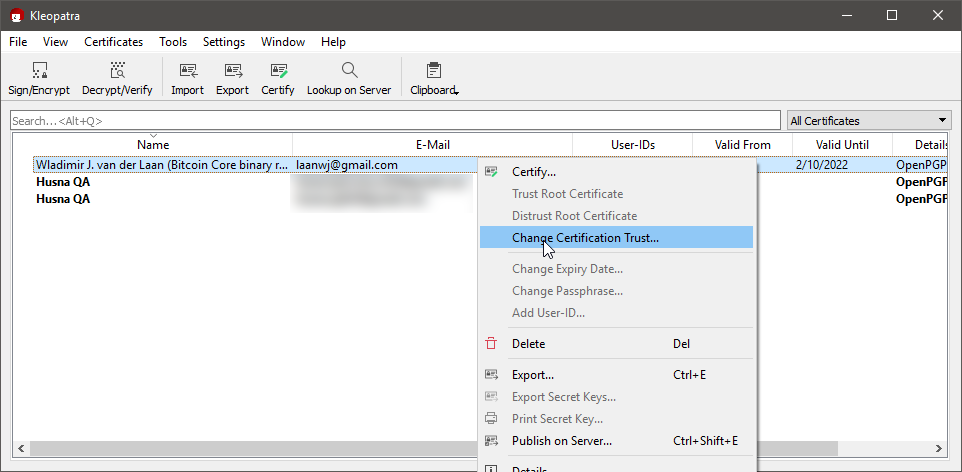The width and height of the screenshot is (962, 472).
Task: Sort by the Details column header
Action: point(920,145)
